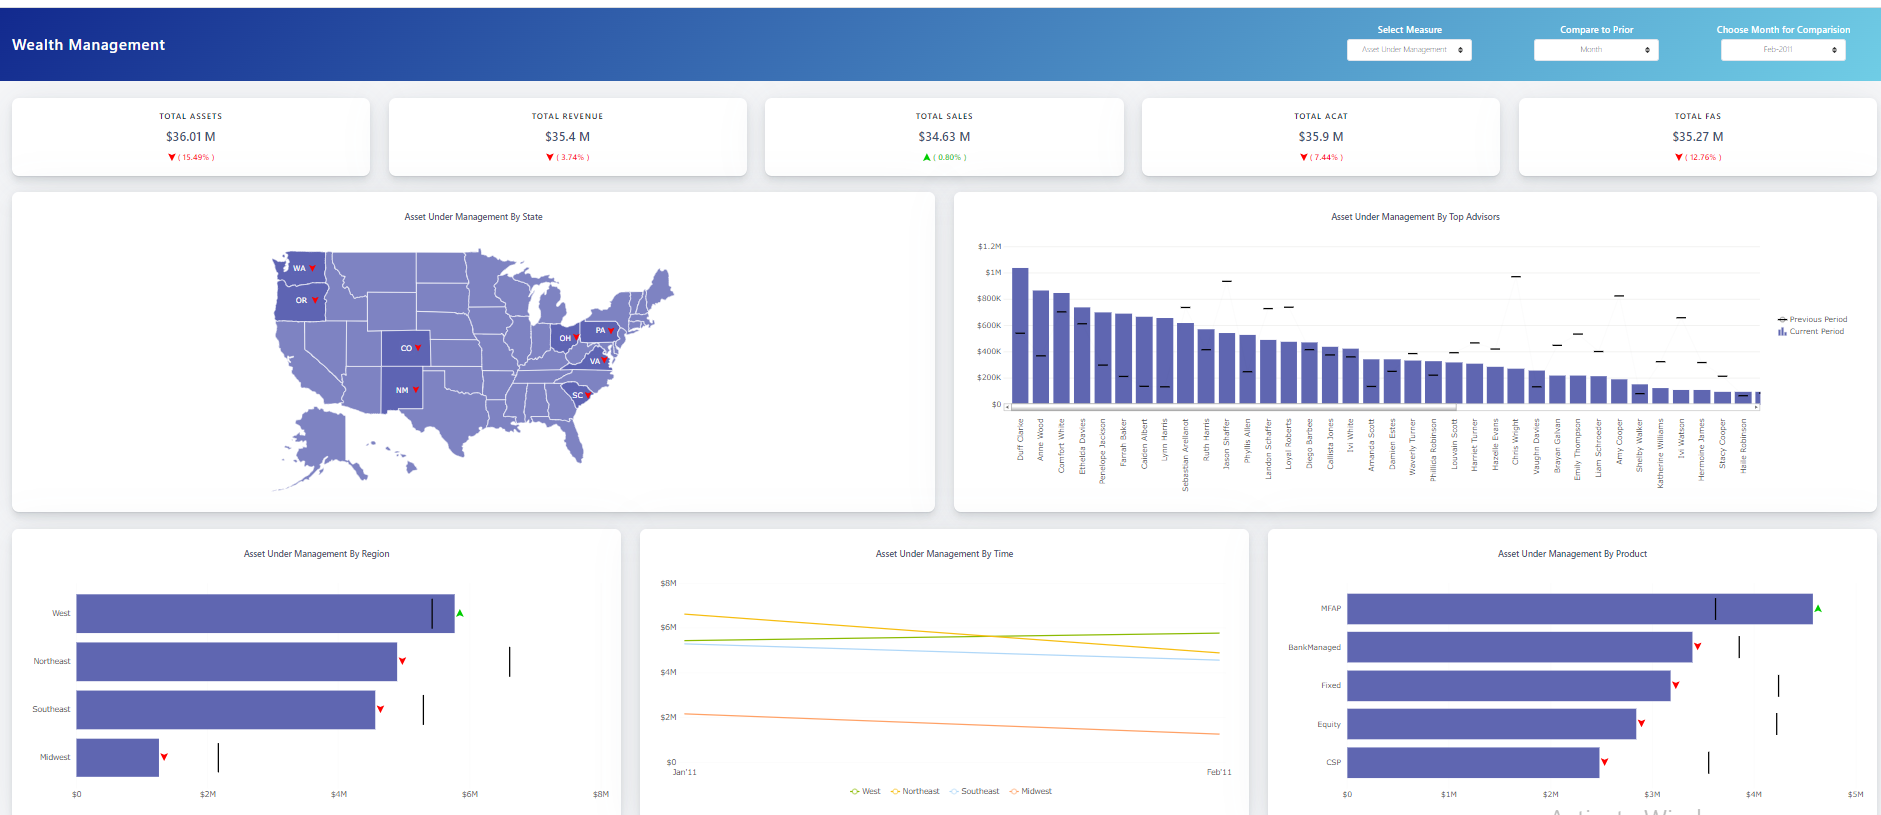Select Anne Wood's bar in advisors chart
Screen dimensions: 1881x815
tap(1041, 347)
